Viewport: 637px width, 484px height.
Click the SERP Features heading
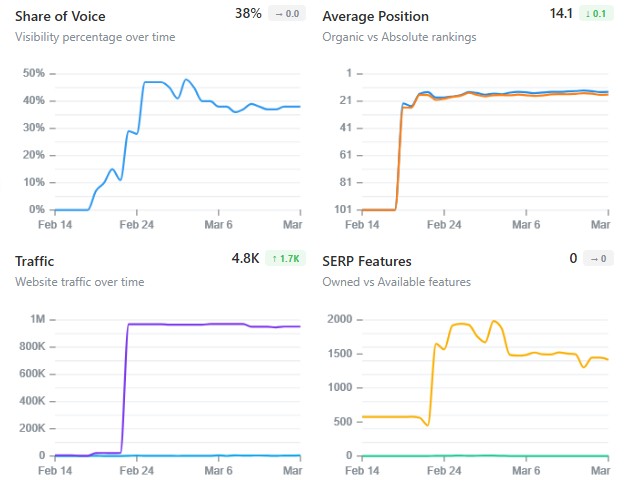tap(366, 261)
